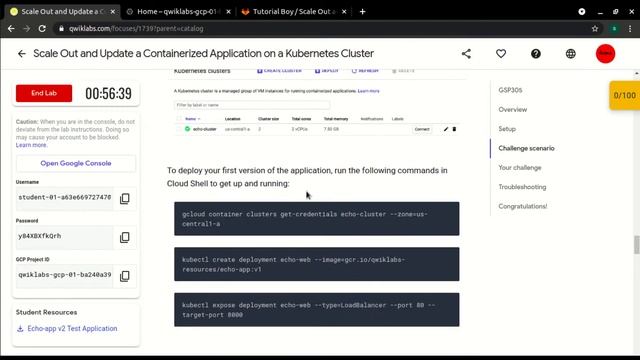Click the kubectl expose deployment code block

317,310
